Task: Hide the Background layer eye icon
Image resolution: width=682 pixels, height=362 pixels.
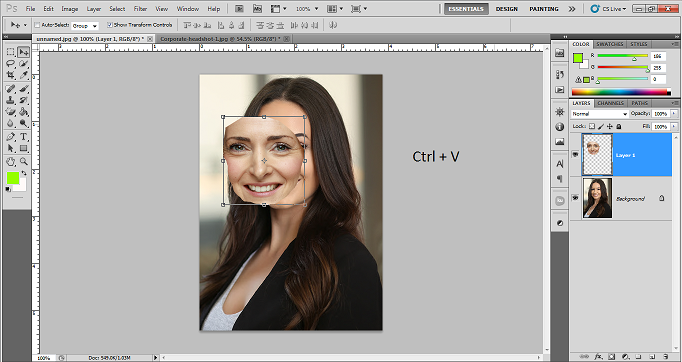Action: 575,198
